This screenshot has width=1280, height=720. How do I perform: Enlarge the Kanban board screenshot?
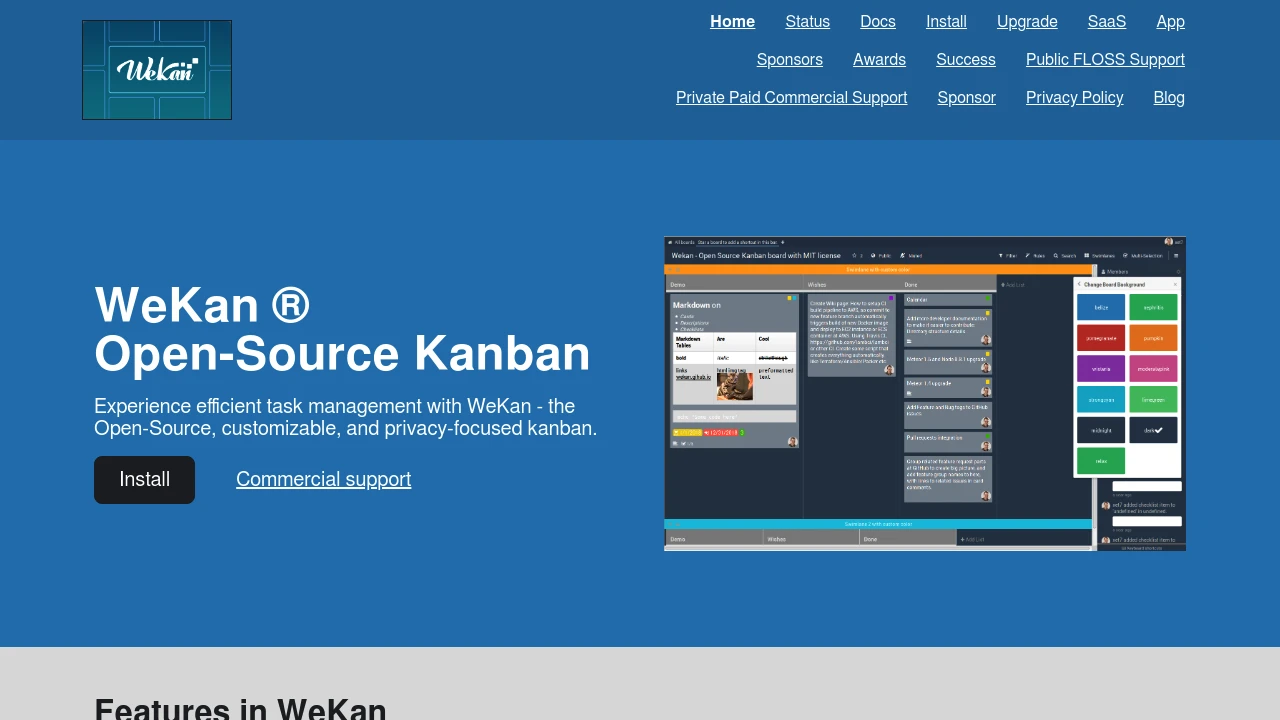pos(925,394)
